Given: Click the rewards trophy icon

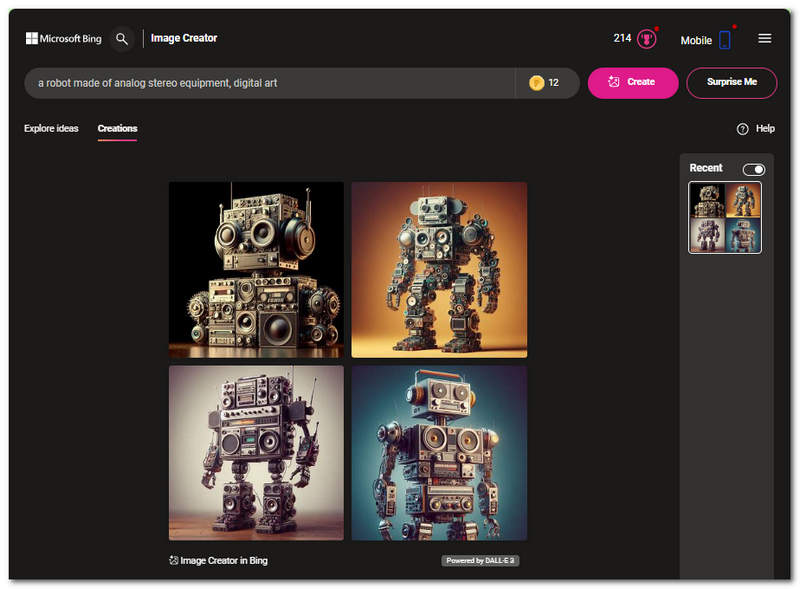Looking at the screenshot, I should (647, 39).
